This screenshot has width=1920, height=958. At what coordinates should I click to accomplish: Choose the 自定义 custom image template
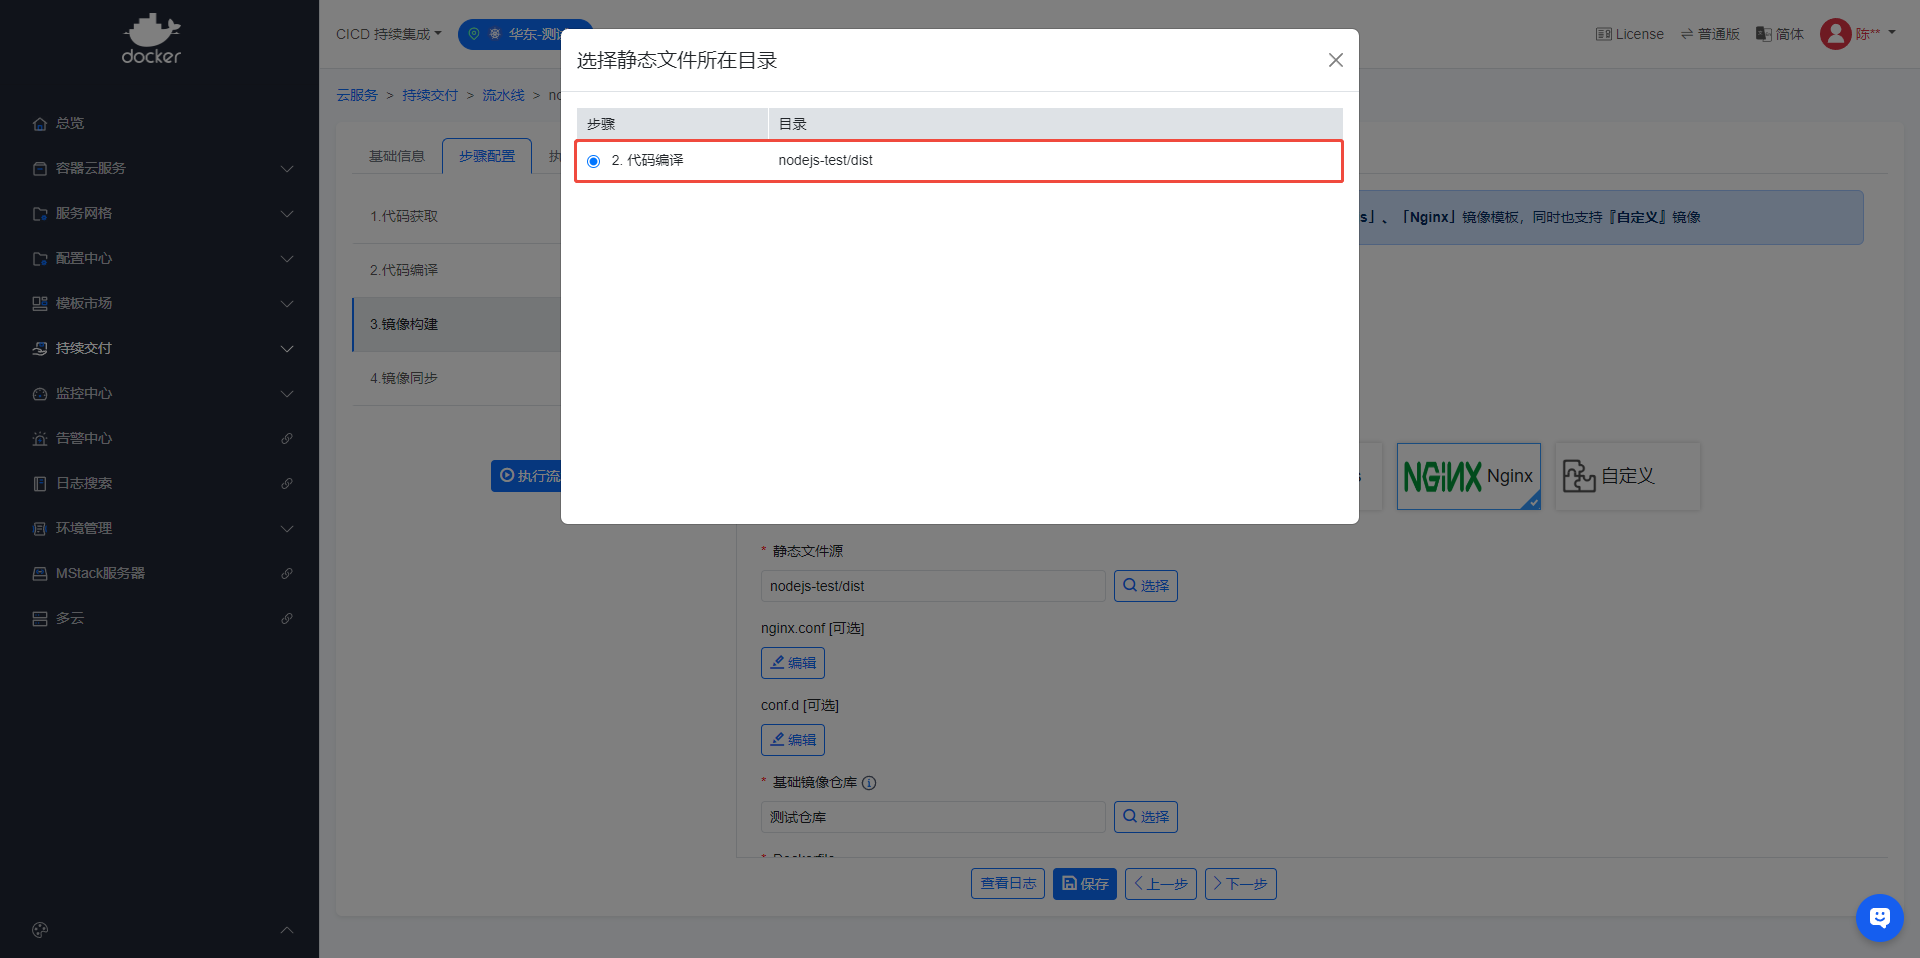[x=1627, y=476]
